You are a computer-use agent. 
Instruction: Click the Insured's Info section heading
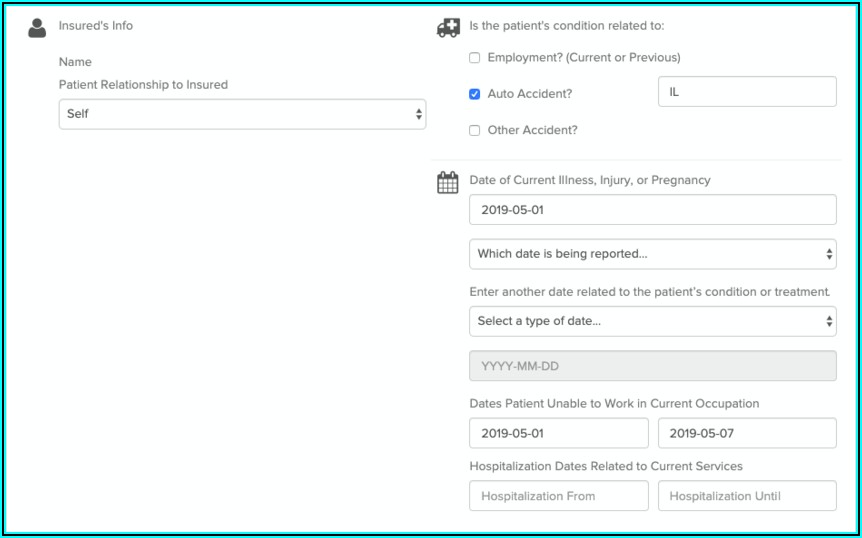click(95, 26)
